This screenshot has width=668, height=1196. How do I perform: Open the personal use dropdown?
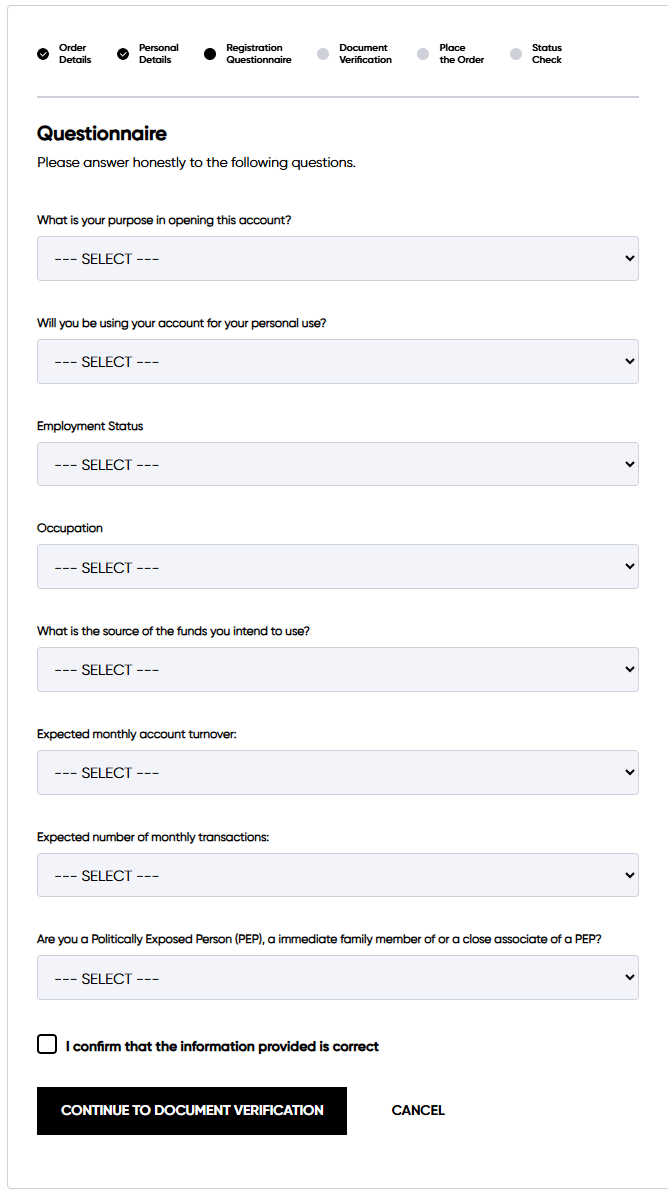[337, 361]
